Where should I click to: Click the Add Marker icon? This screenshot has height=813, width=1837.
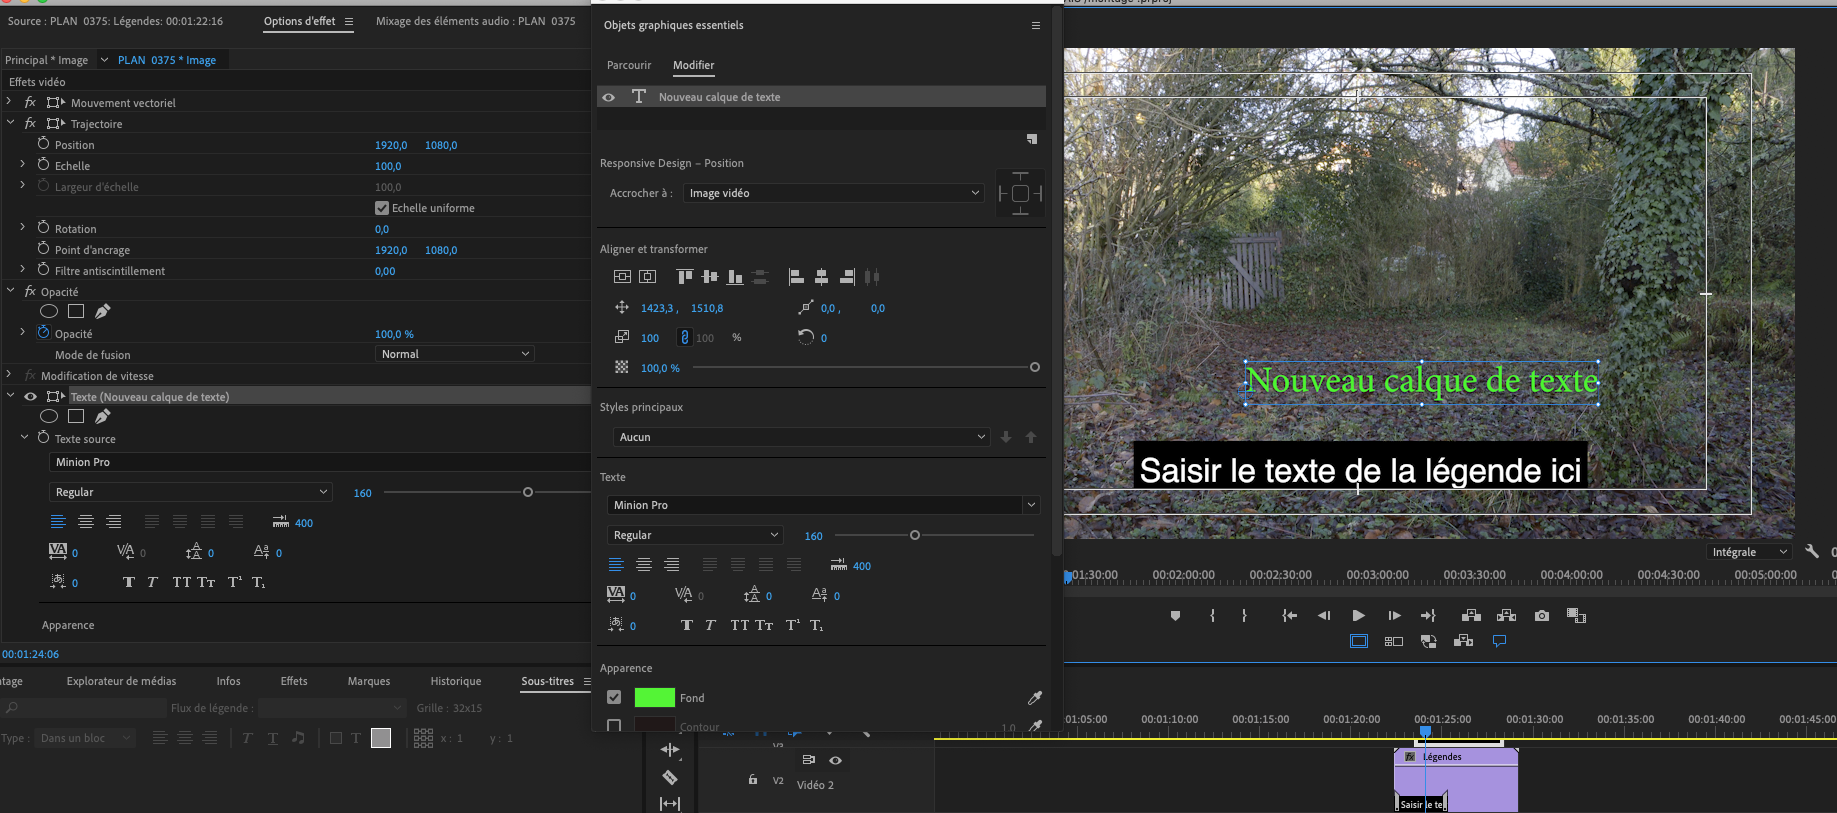coord(1175,616)
